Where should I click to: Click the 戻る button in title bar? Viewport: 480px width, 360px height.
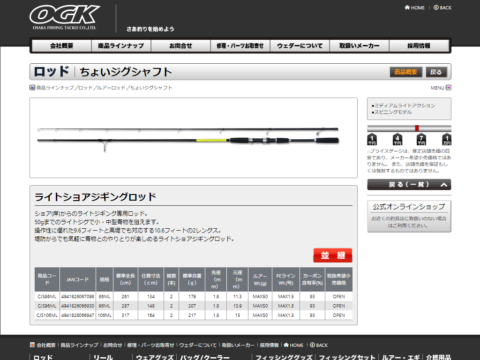436,72
